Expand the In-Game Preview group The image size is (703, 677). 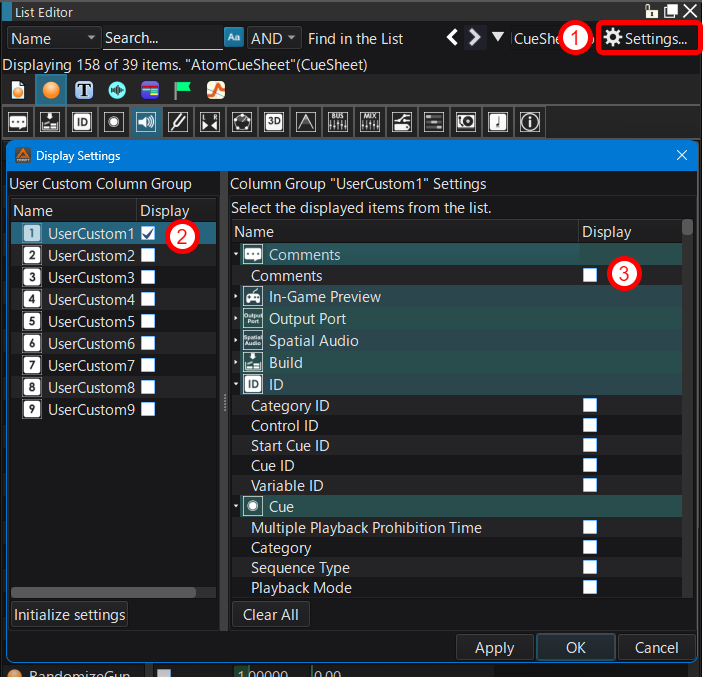point(236,296)
